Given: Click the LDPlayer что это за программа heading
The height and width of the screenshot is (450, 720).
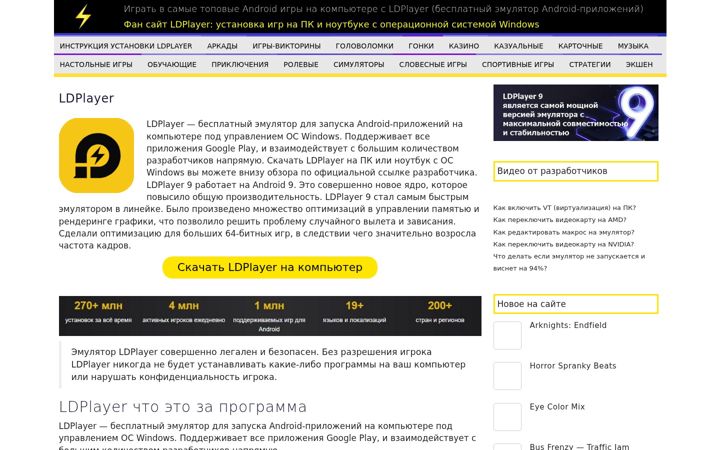Looking at the screenshot, I should (x=183, y=407).
